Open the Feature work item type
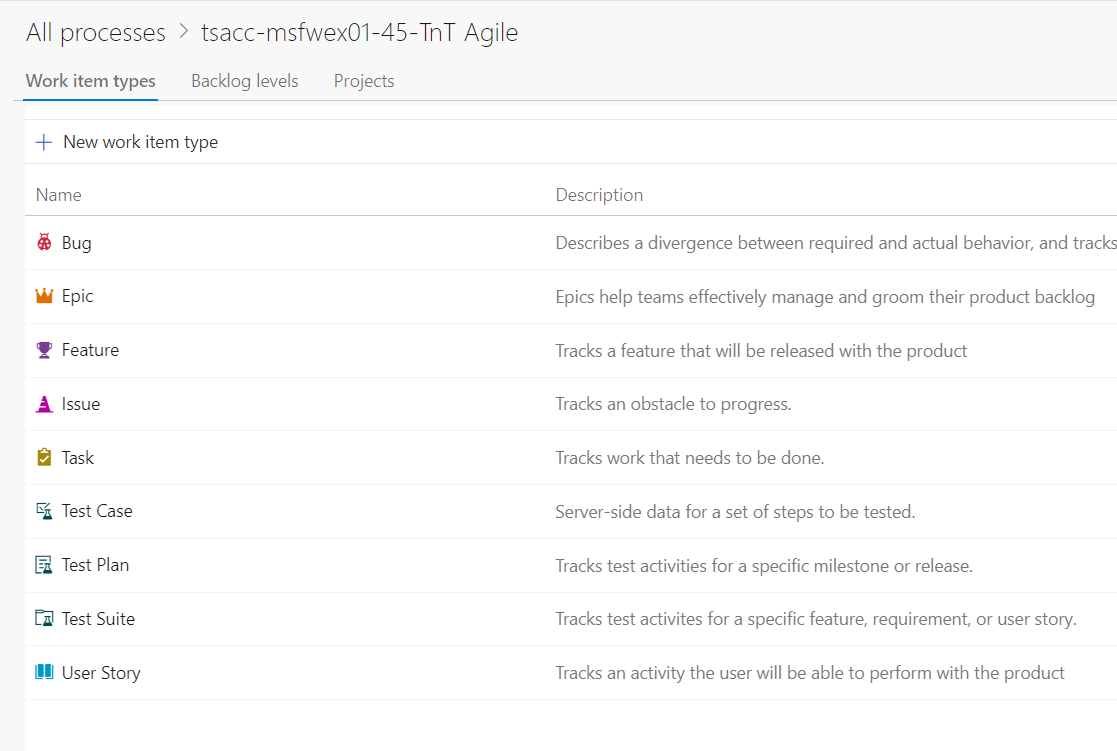1117x751 pixels. click(x=90, y=350)
